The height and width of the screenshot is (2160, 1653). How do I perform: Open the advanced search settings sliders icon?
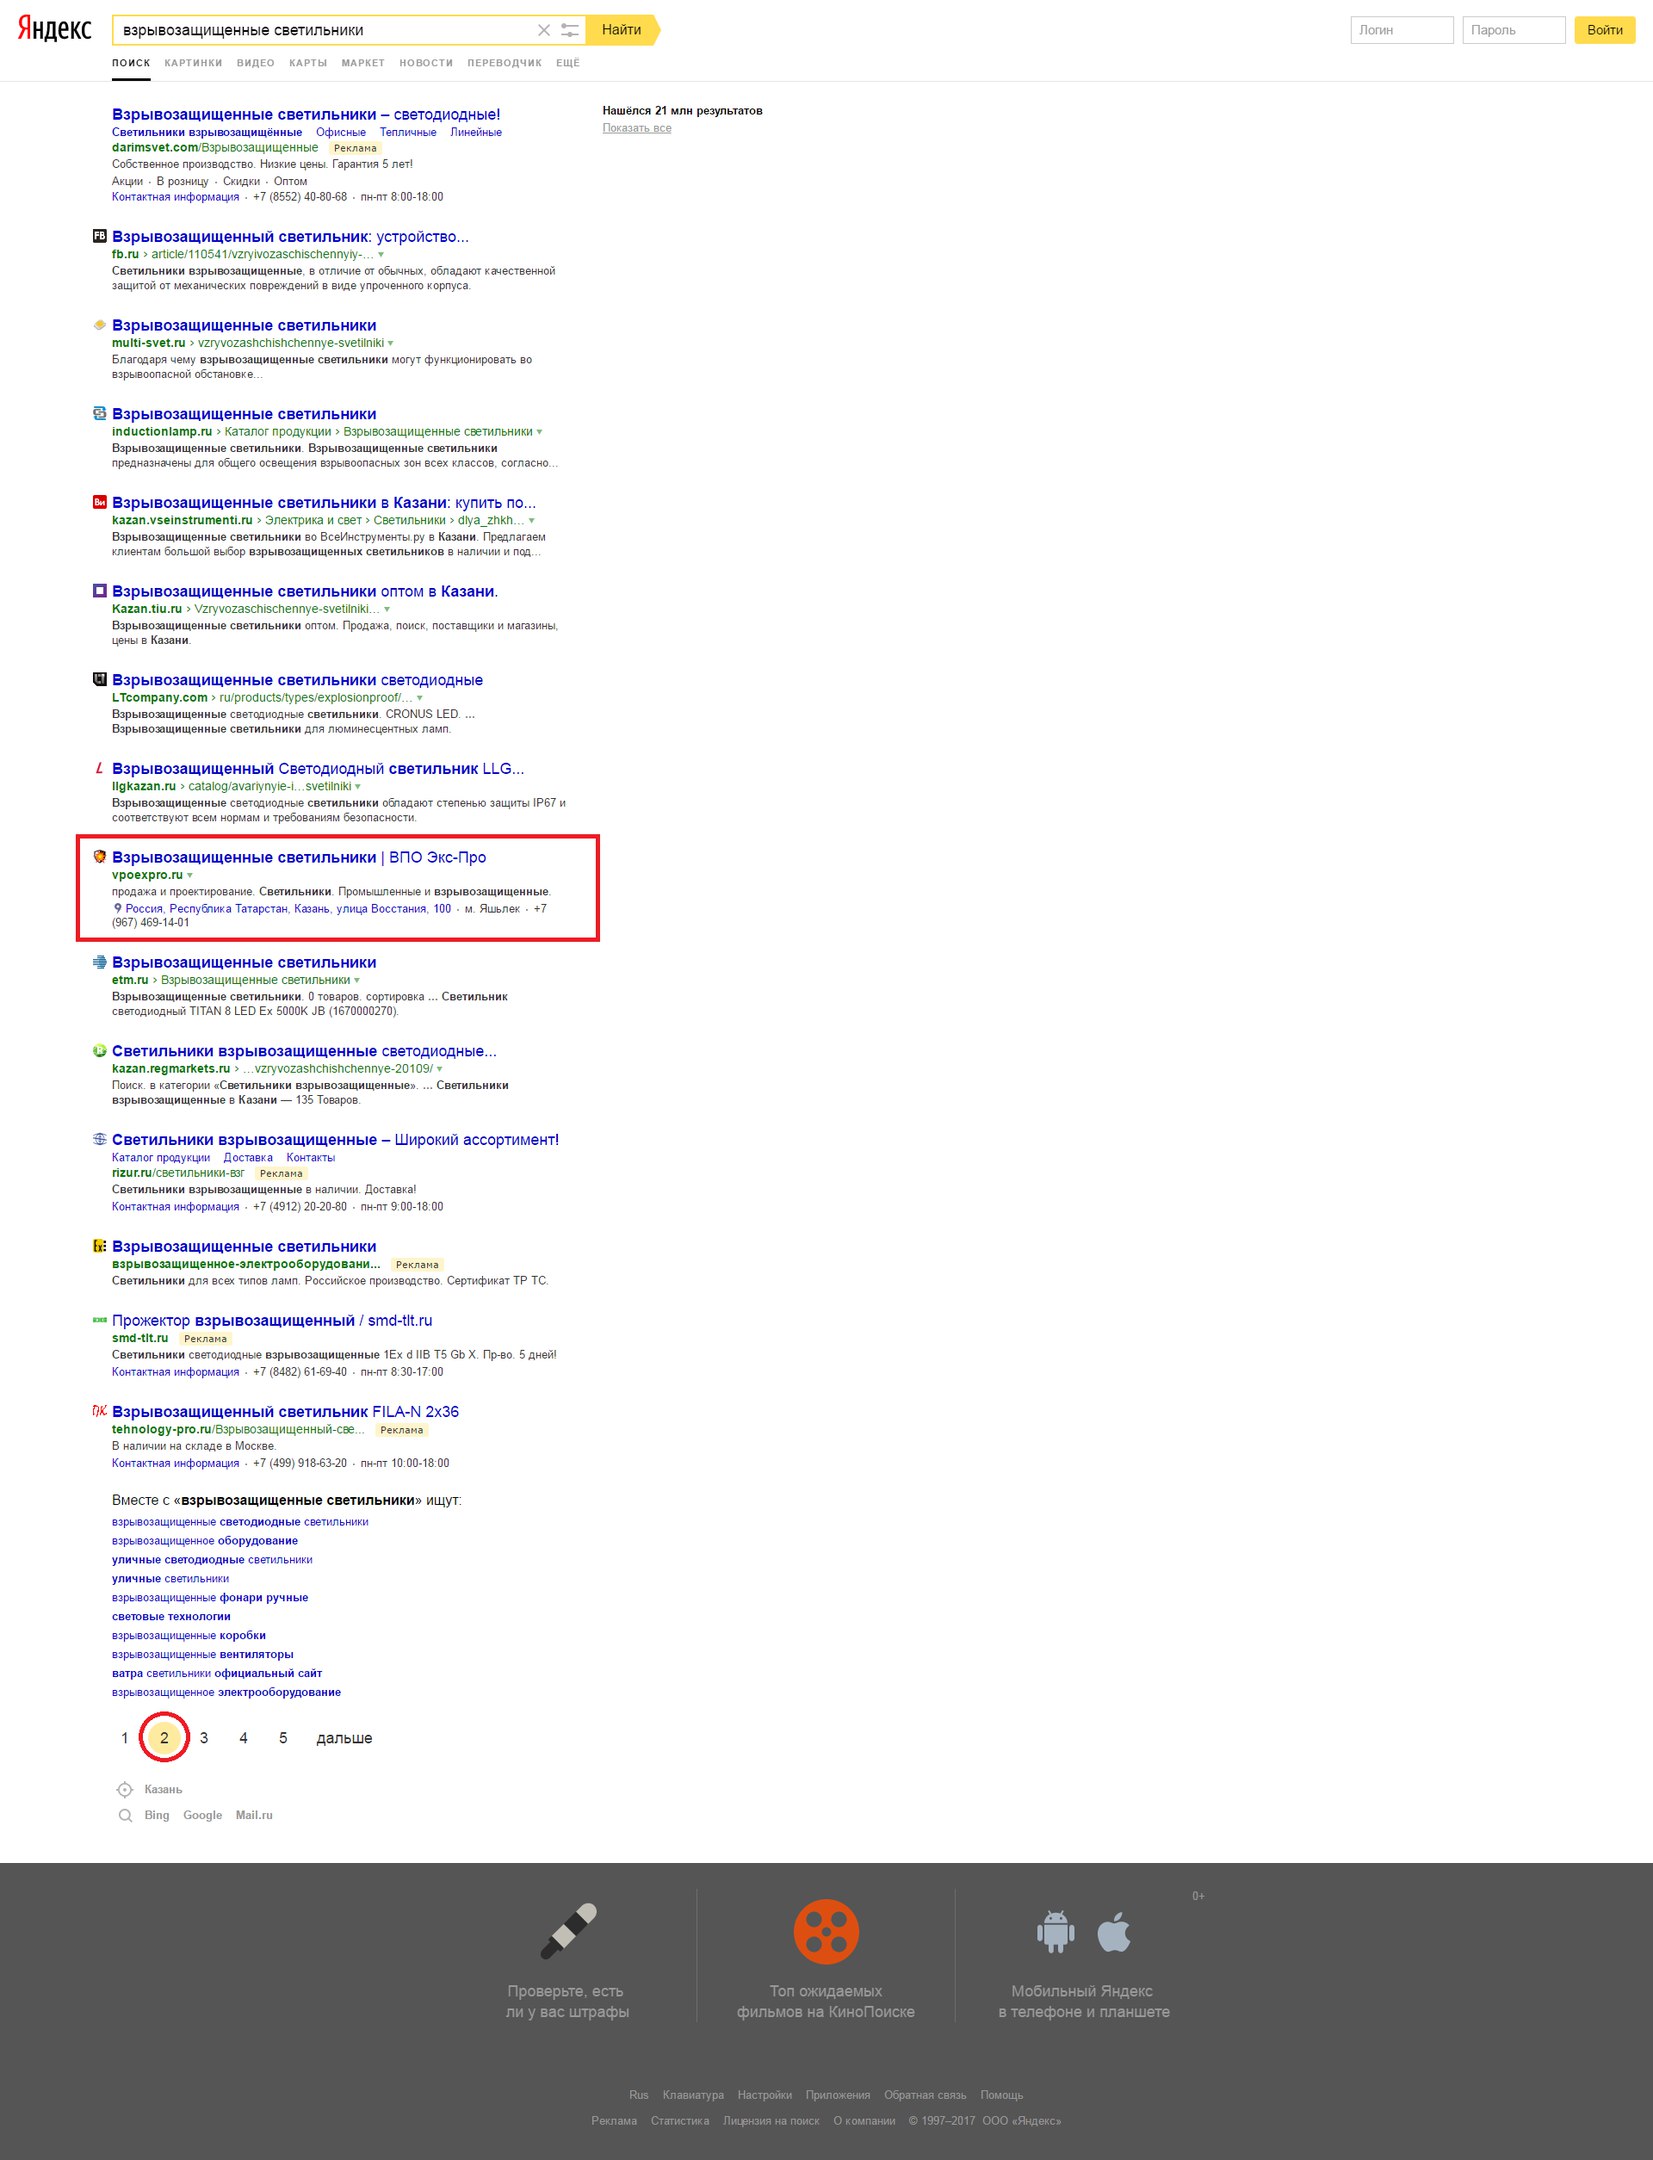570,30
